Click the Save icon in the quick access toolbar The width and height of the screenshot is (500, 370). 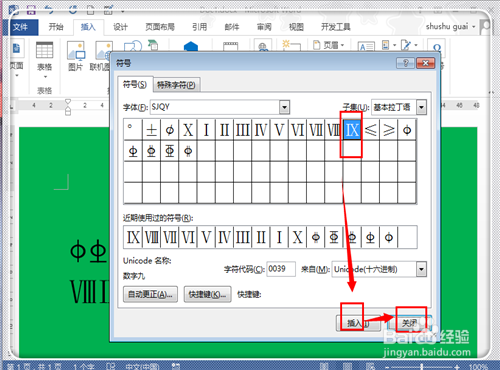click(x=31, y=10)
